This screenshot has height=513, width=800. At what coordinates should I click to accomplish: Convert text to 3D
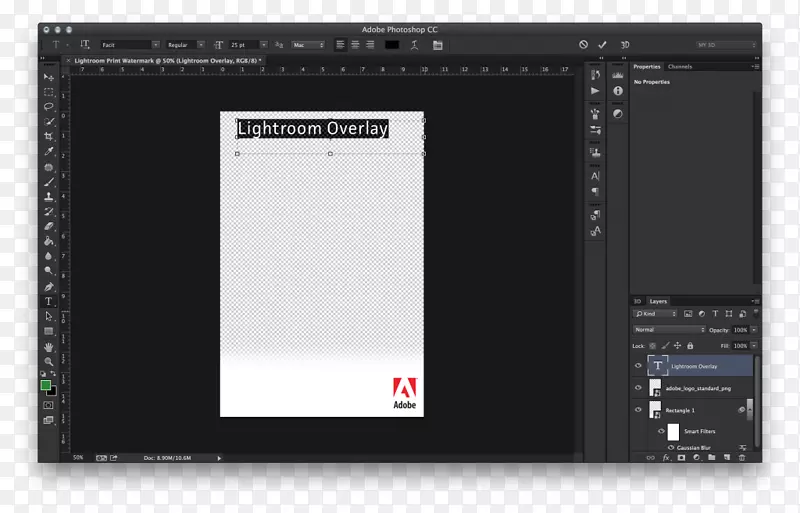625,45
